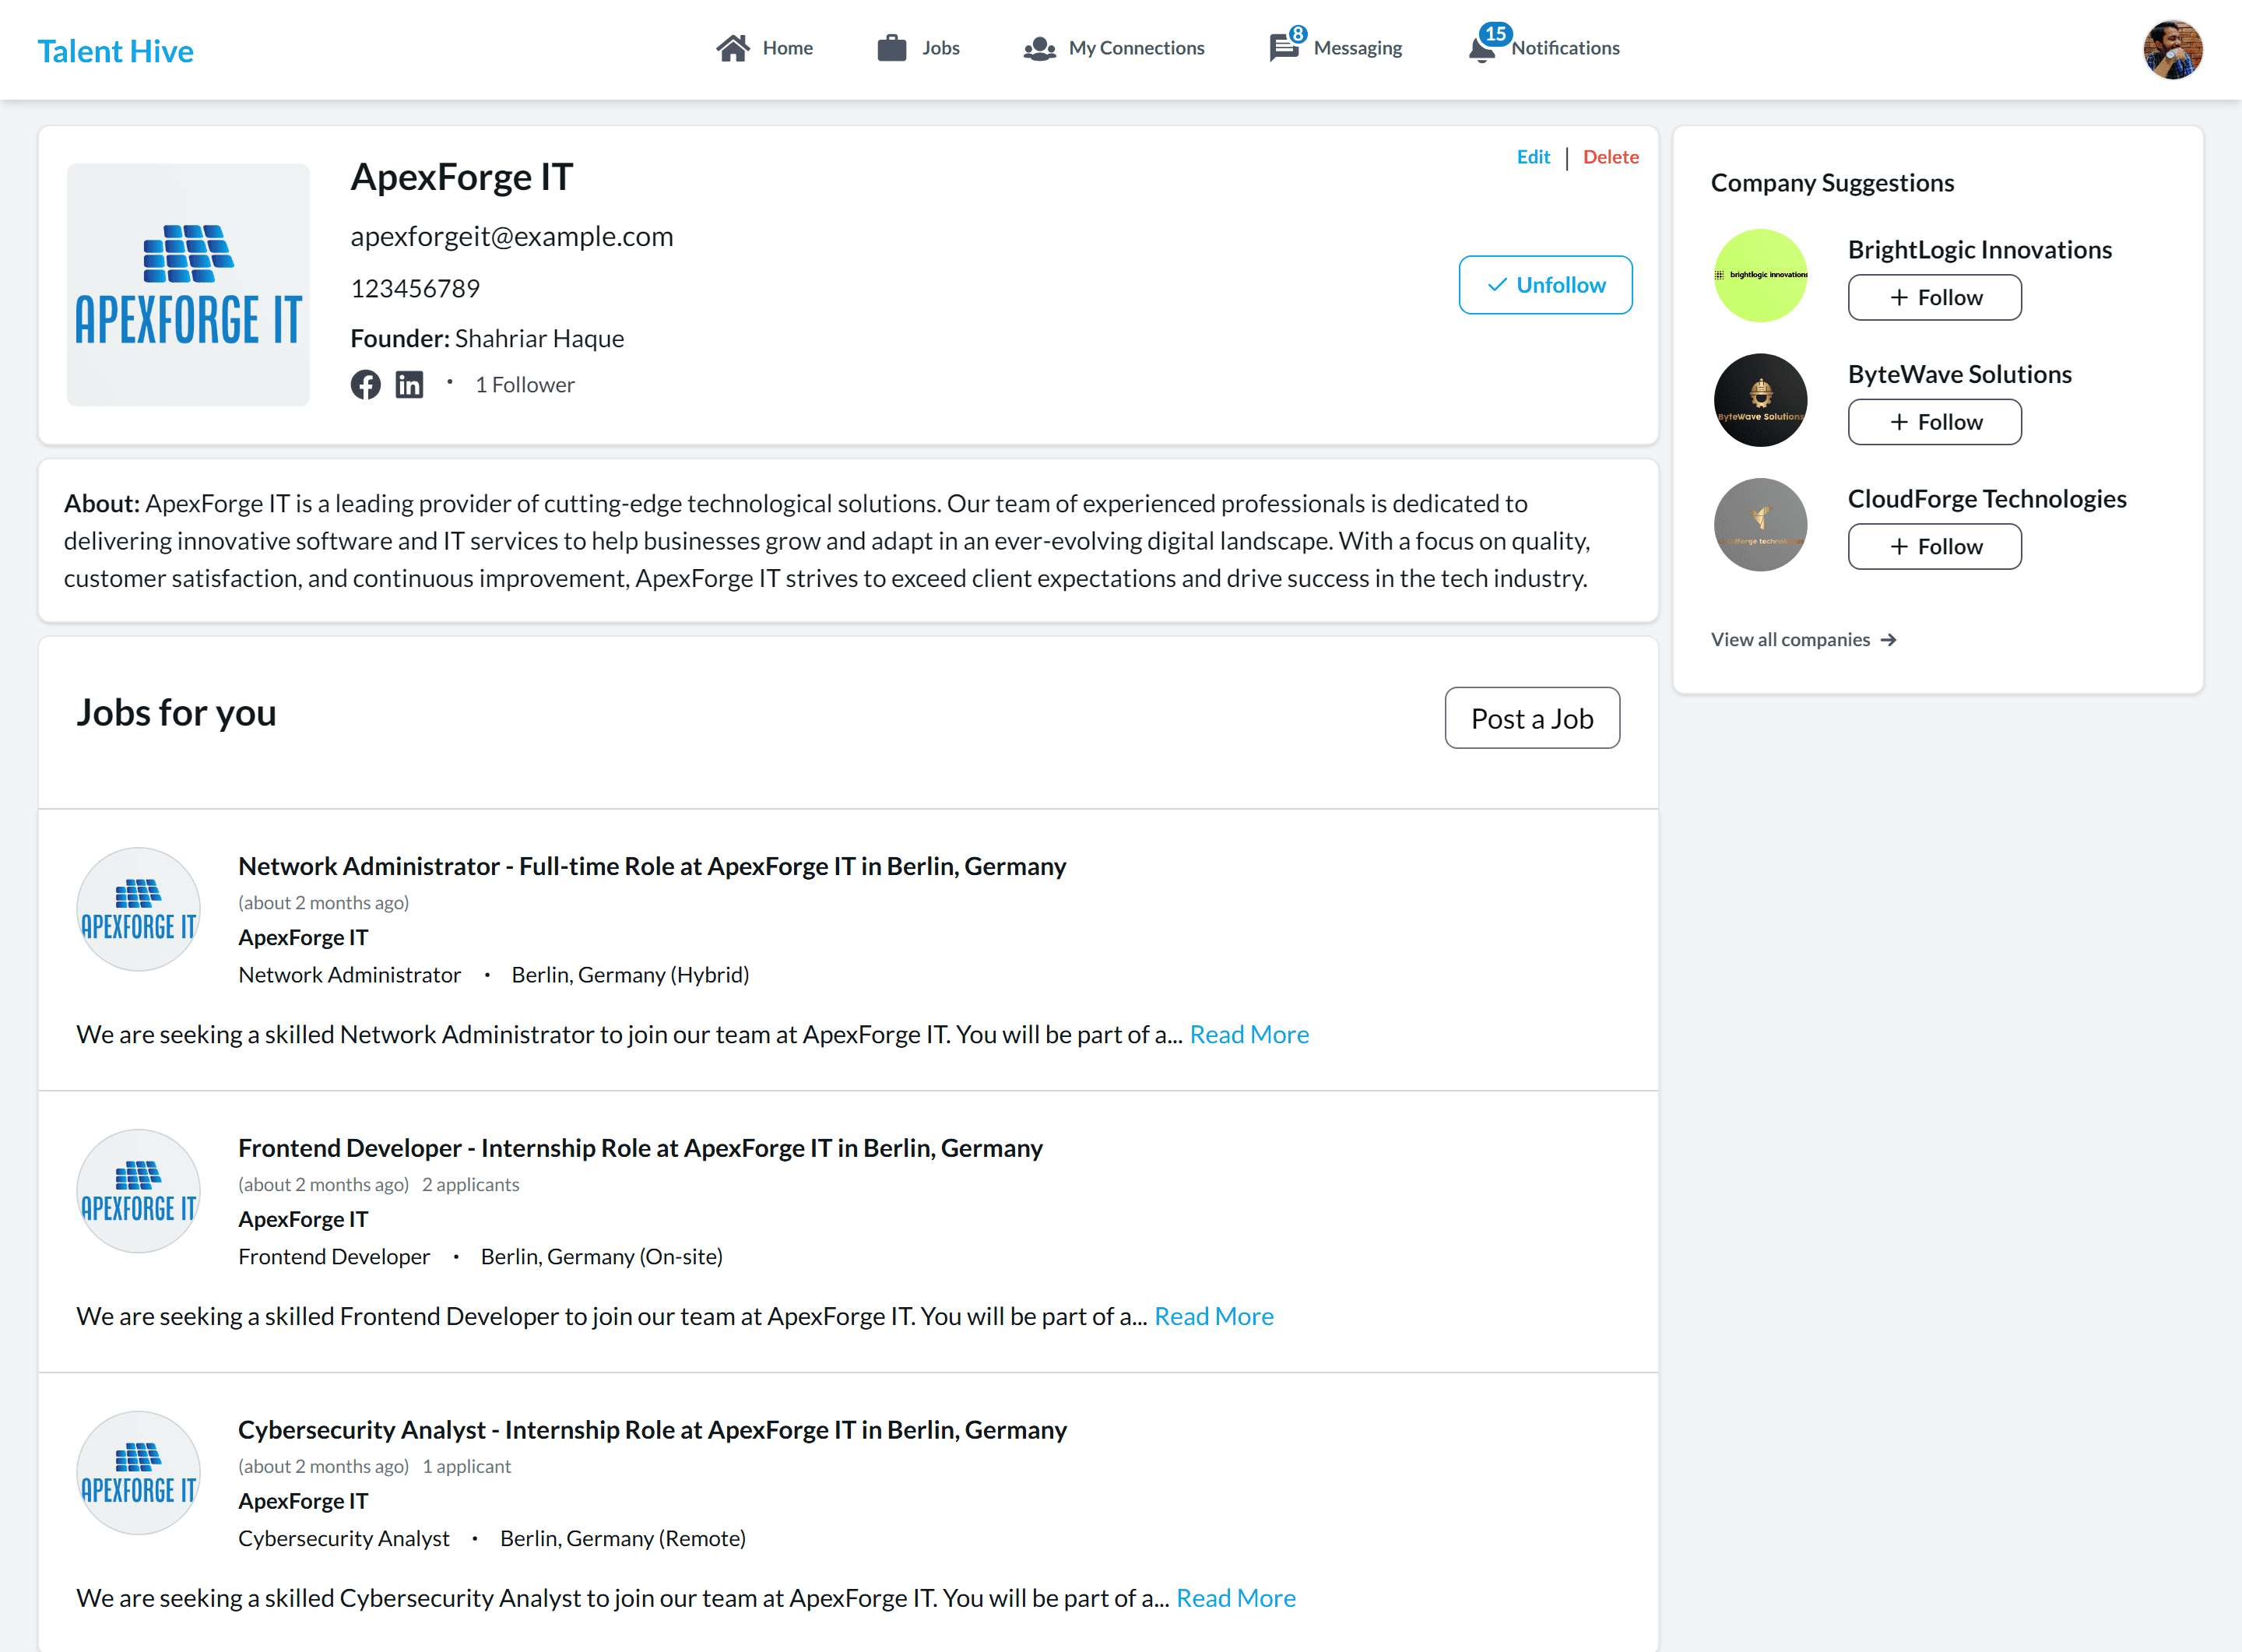Viewport: 2242px width, 1652px height.
Task: Expand Cybersecurity Analyst description with Read More
Action: click(1236, 1598)
